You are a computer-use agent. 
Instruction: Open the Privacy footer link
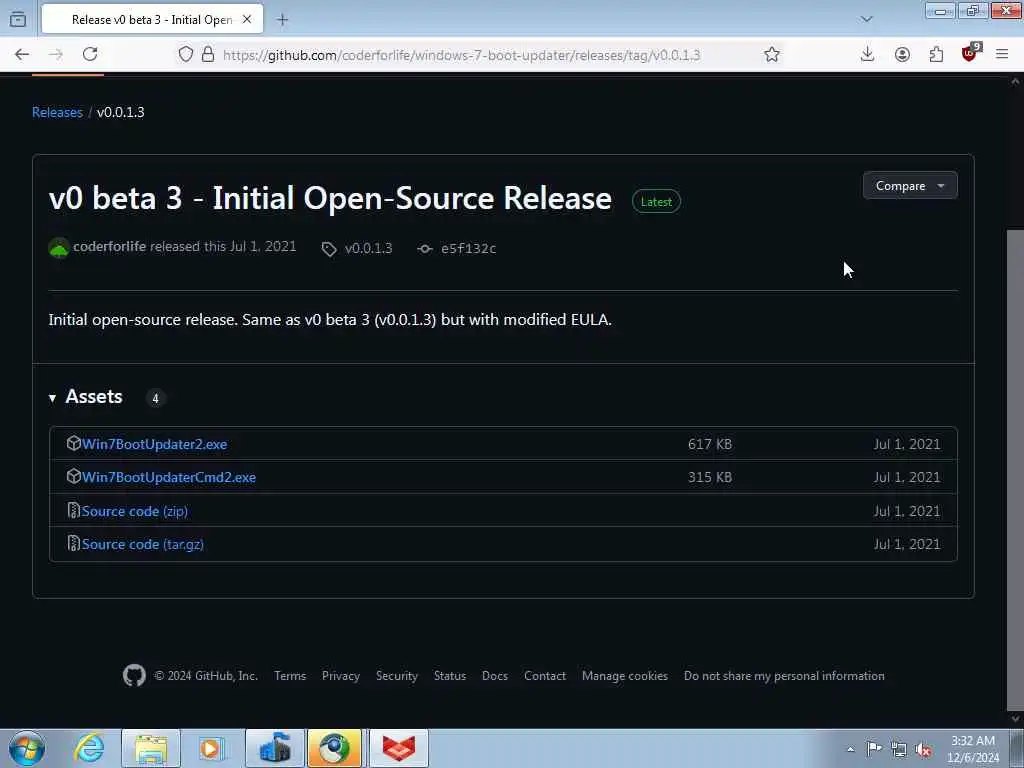(x=341, y=676)
